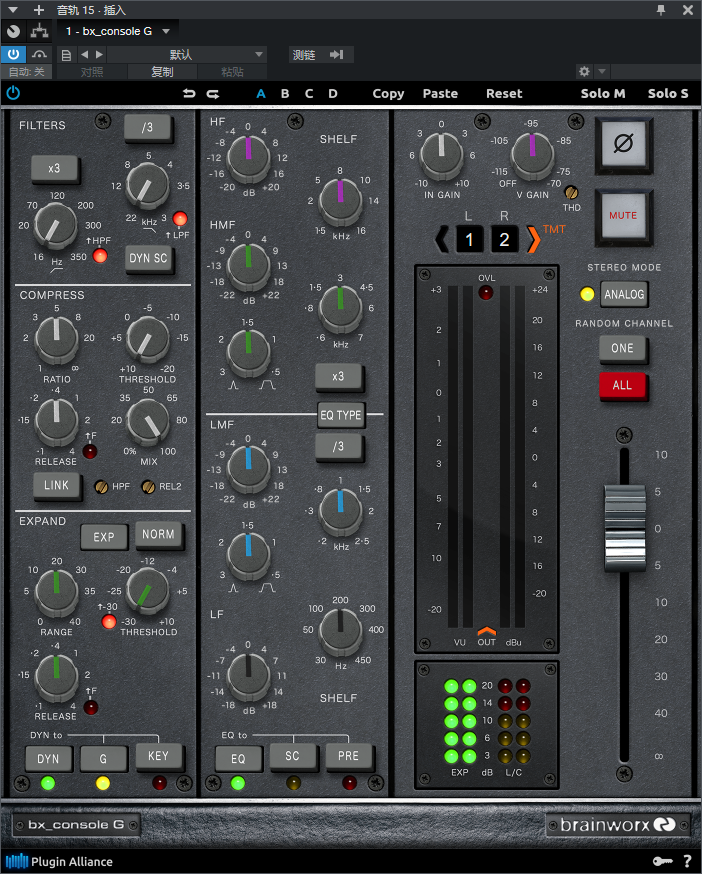Toggle the plugin power icon
702x874 pixels.
pyautogui.click(x=13, y=93)
